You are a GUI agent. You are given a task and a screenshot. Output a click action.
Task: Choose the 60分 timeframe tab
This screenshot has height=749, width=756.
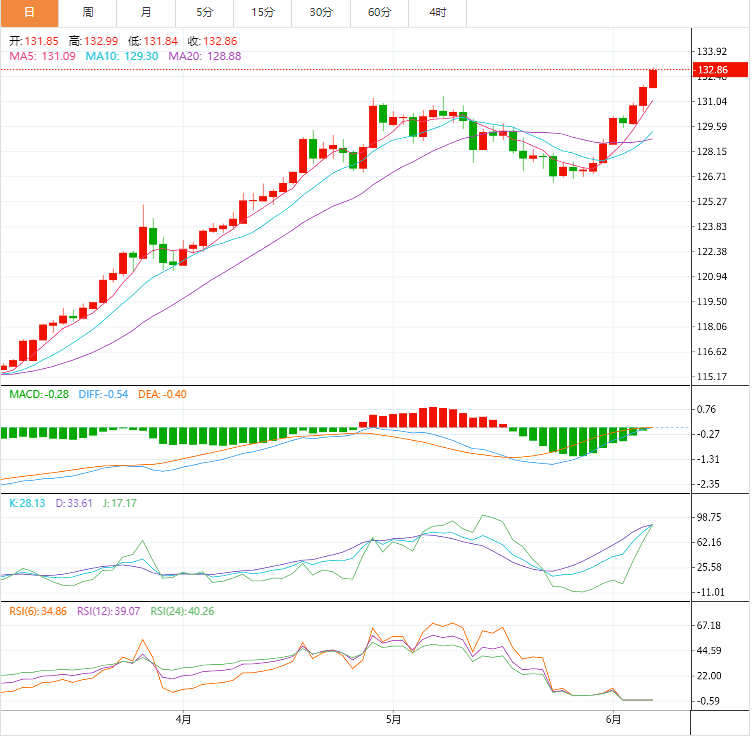[379, 13]
